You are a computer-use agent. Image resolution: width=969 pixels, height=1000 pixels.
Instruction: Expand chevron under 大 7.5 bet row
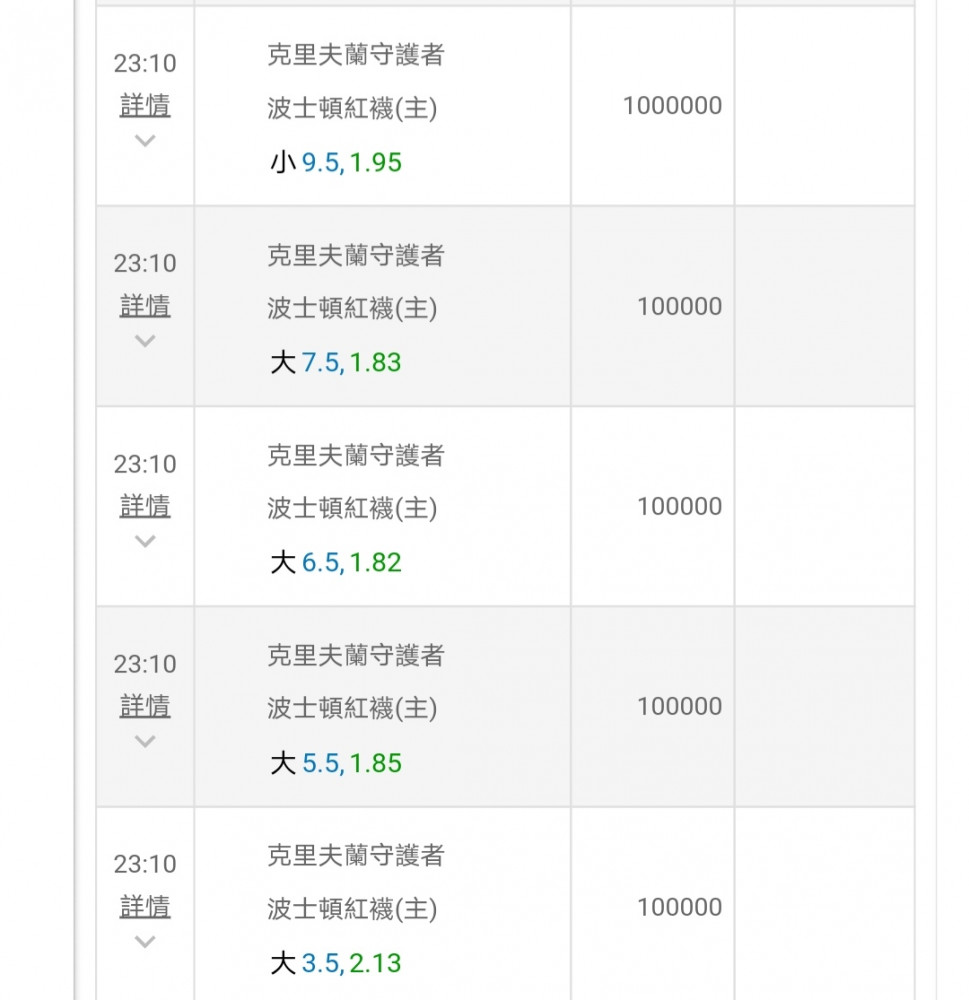145,341
